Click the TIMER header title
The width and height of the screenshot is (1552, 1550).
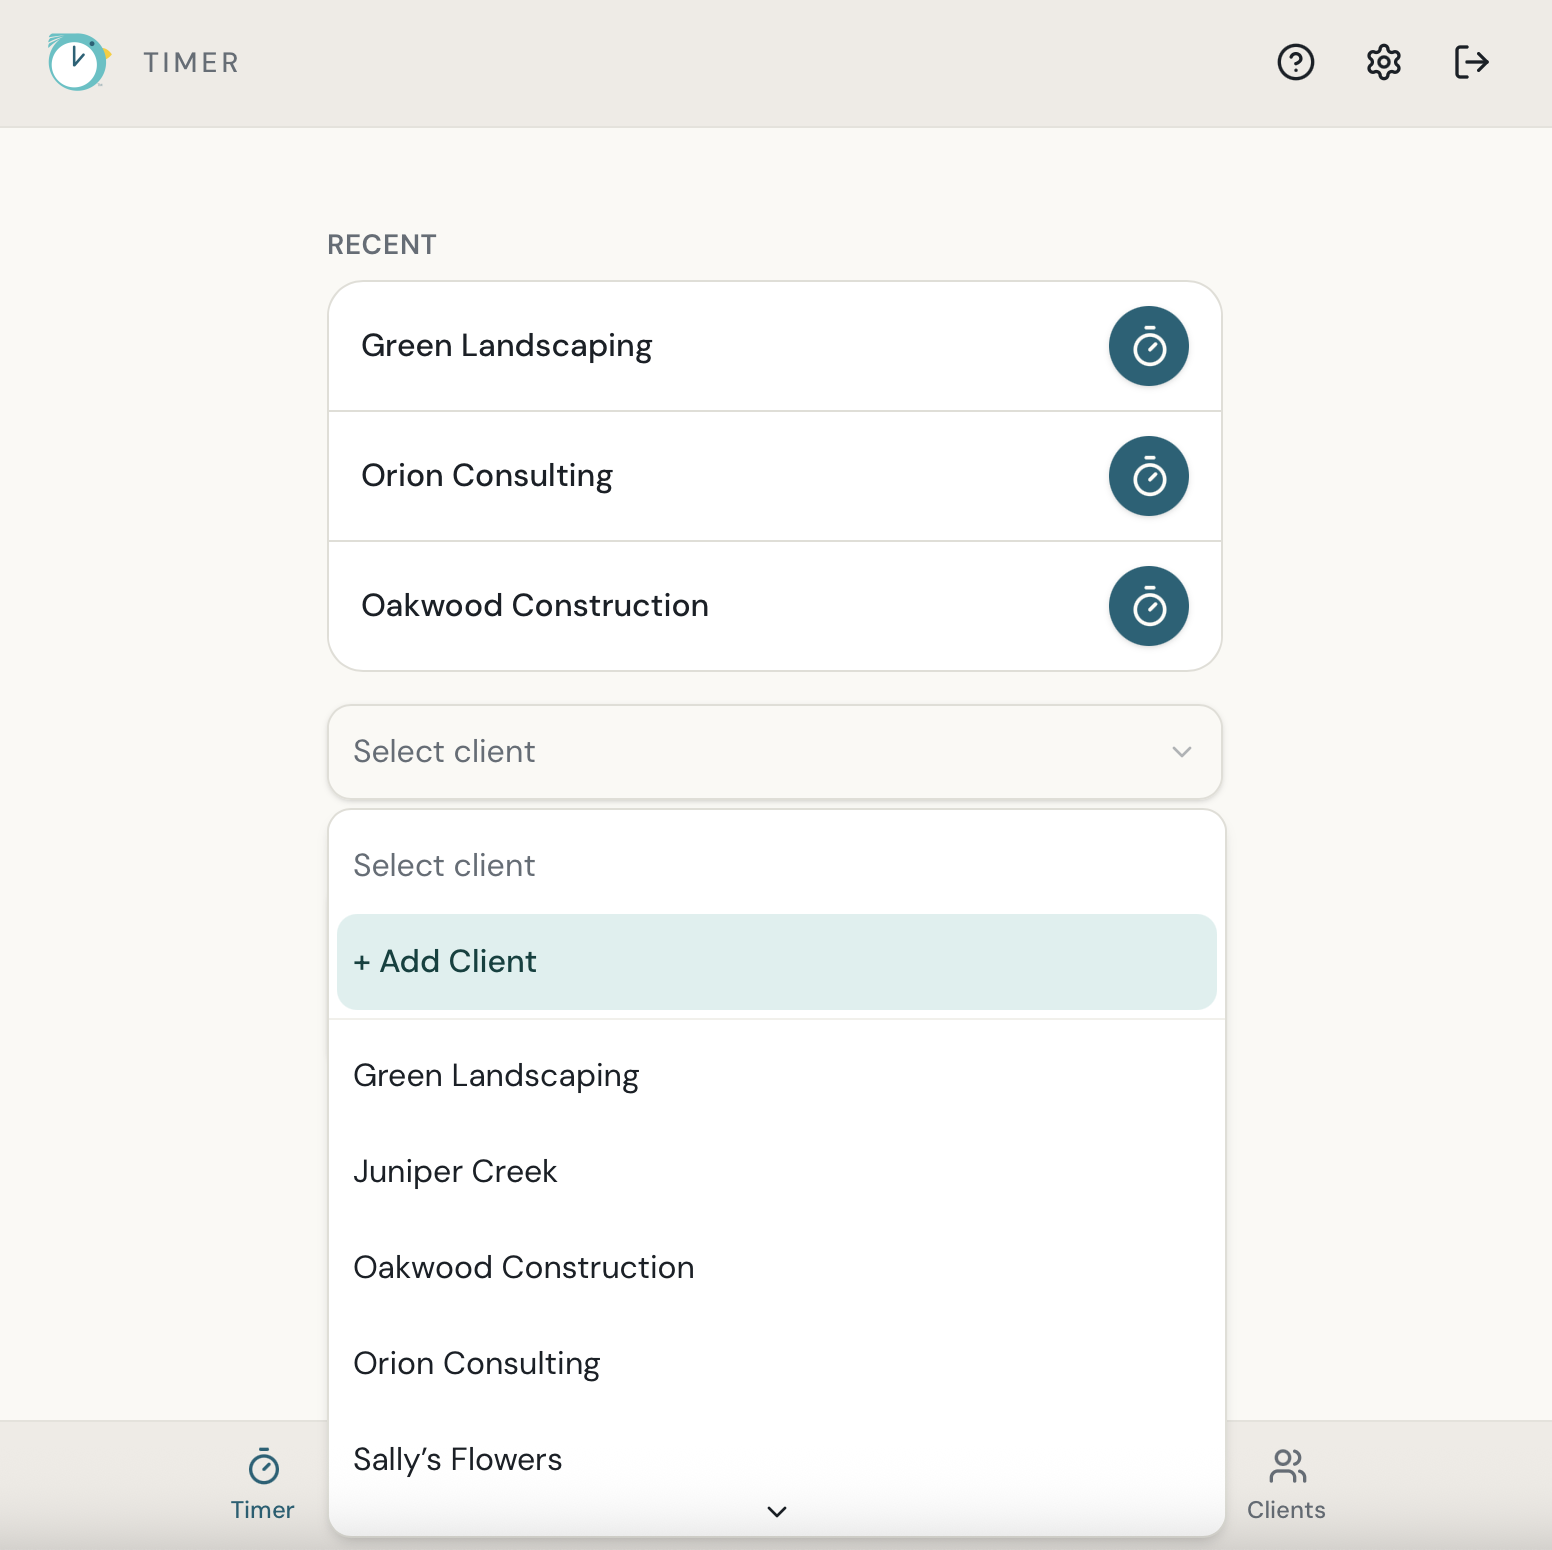coord(191,62)
